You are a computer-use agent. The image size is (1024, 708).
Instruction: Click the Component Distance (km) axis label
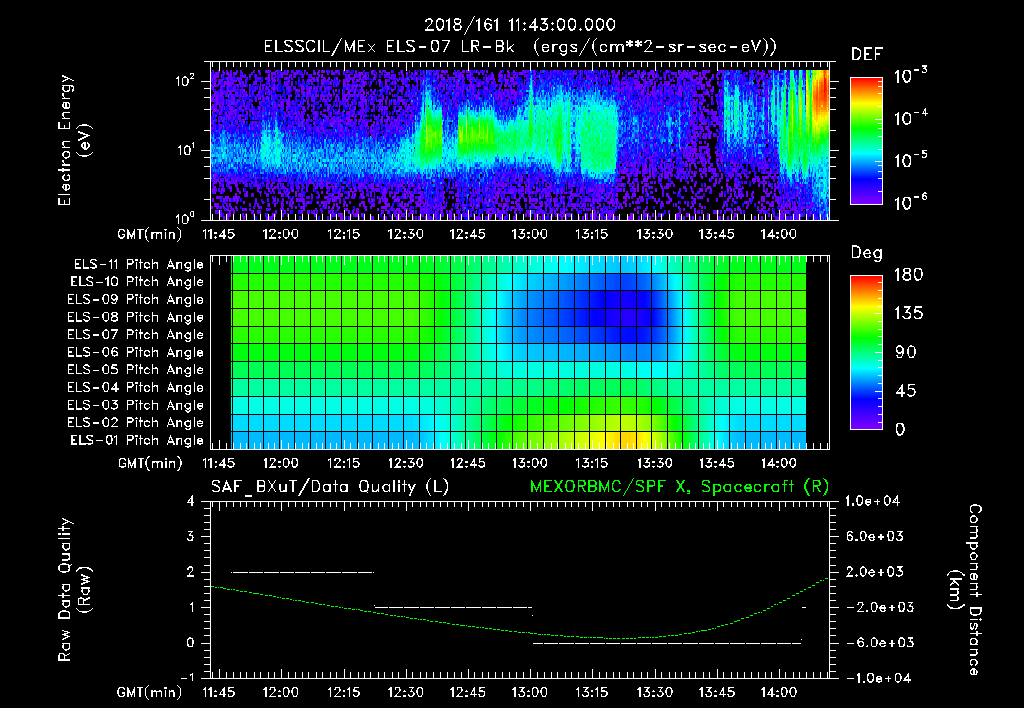pyautogui.click(x=965, y=590)
